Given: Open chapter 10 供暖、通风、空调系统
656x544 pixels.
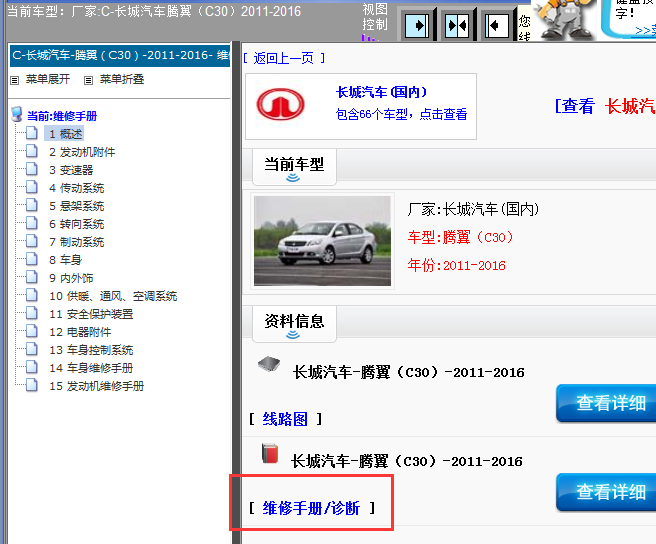Looking at the screenshot, I should coord(113,296).
